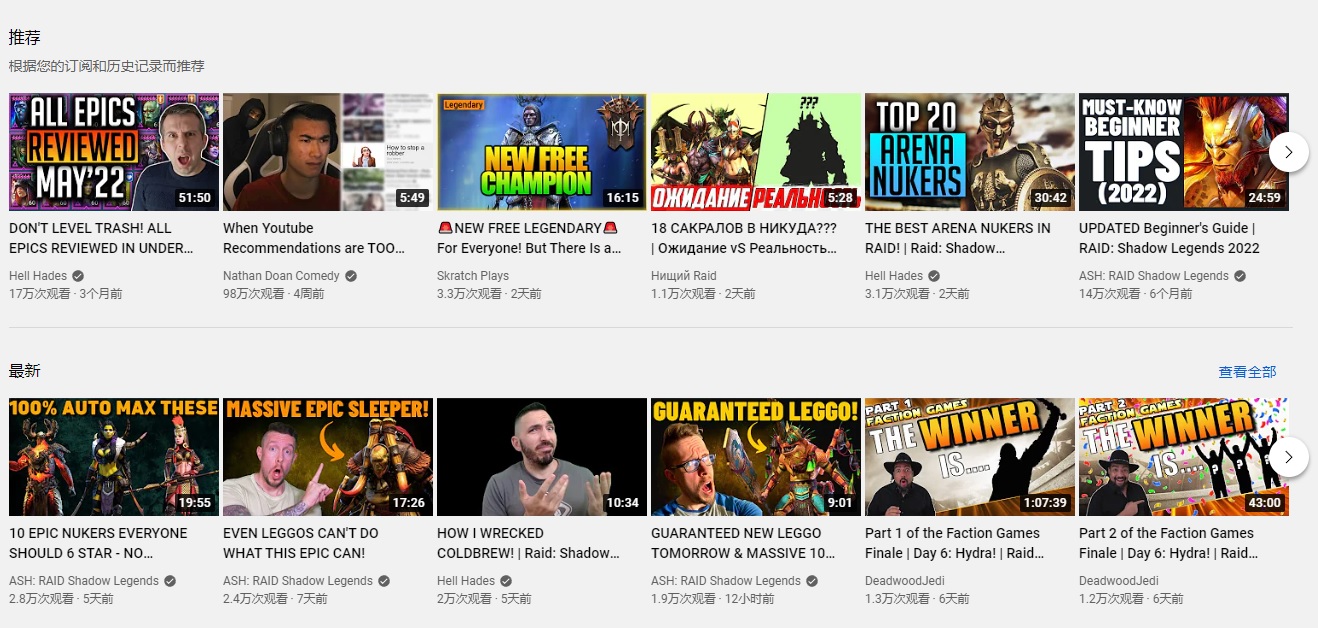Click the 推荐 section heading
The image size is (1318, 628).
click(x=25, y=38)
